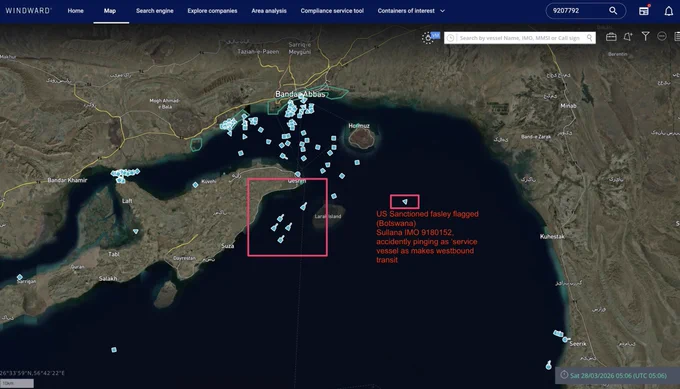Click the clock icon beside the date
The image size is (680, 389).
pyautogui.click(x=564, y=375)
